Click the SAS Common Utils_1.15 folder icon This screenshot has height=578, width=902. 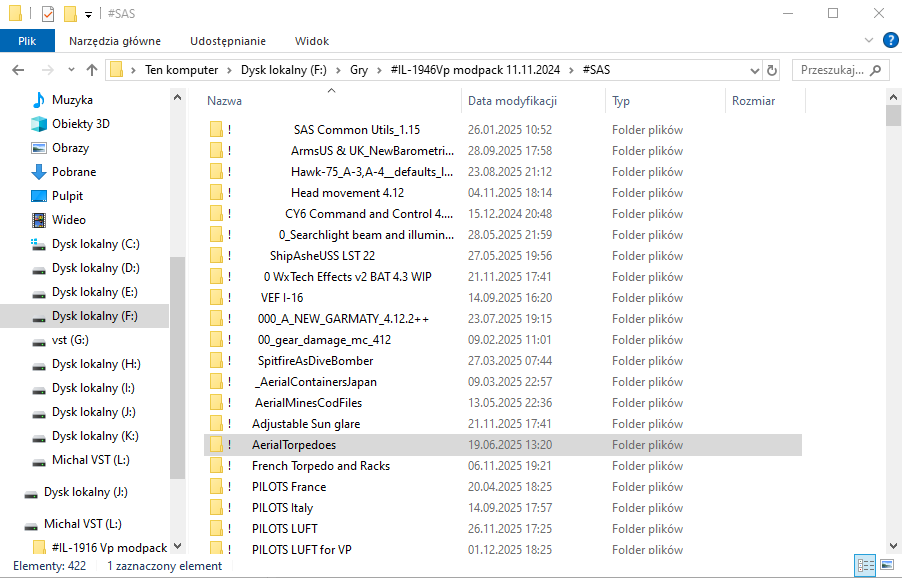(216, 129)
